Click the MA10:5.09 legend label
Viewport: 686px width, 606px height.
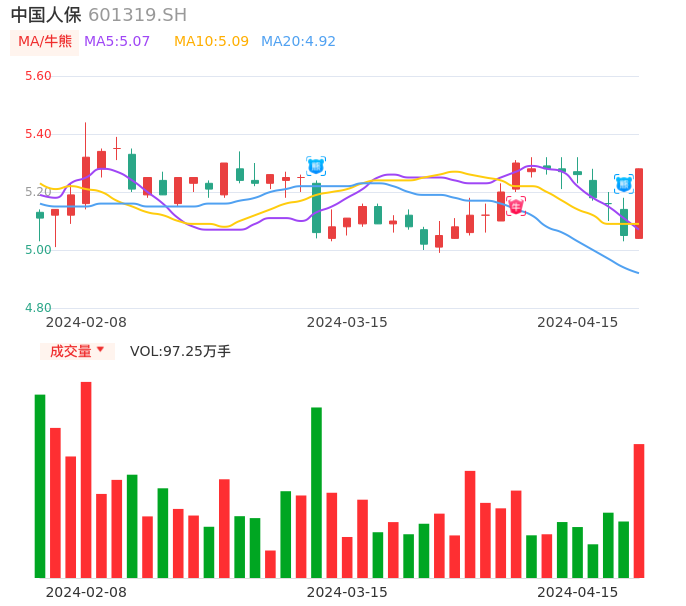(x=211, y=42)
